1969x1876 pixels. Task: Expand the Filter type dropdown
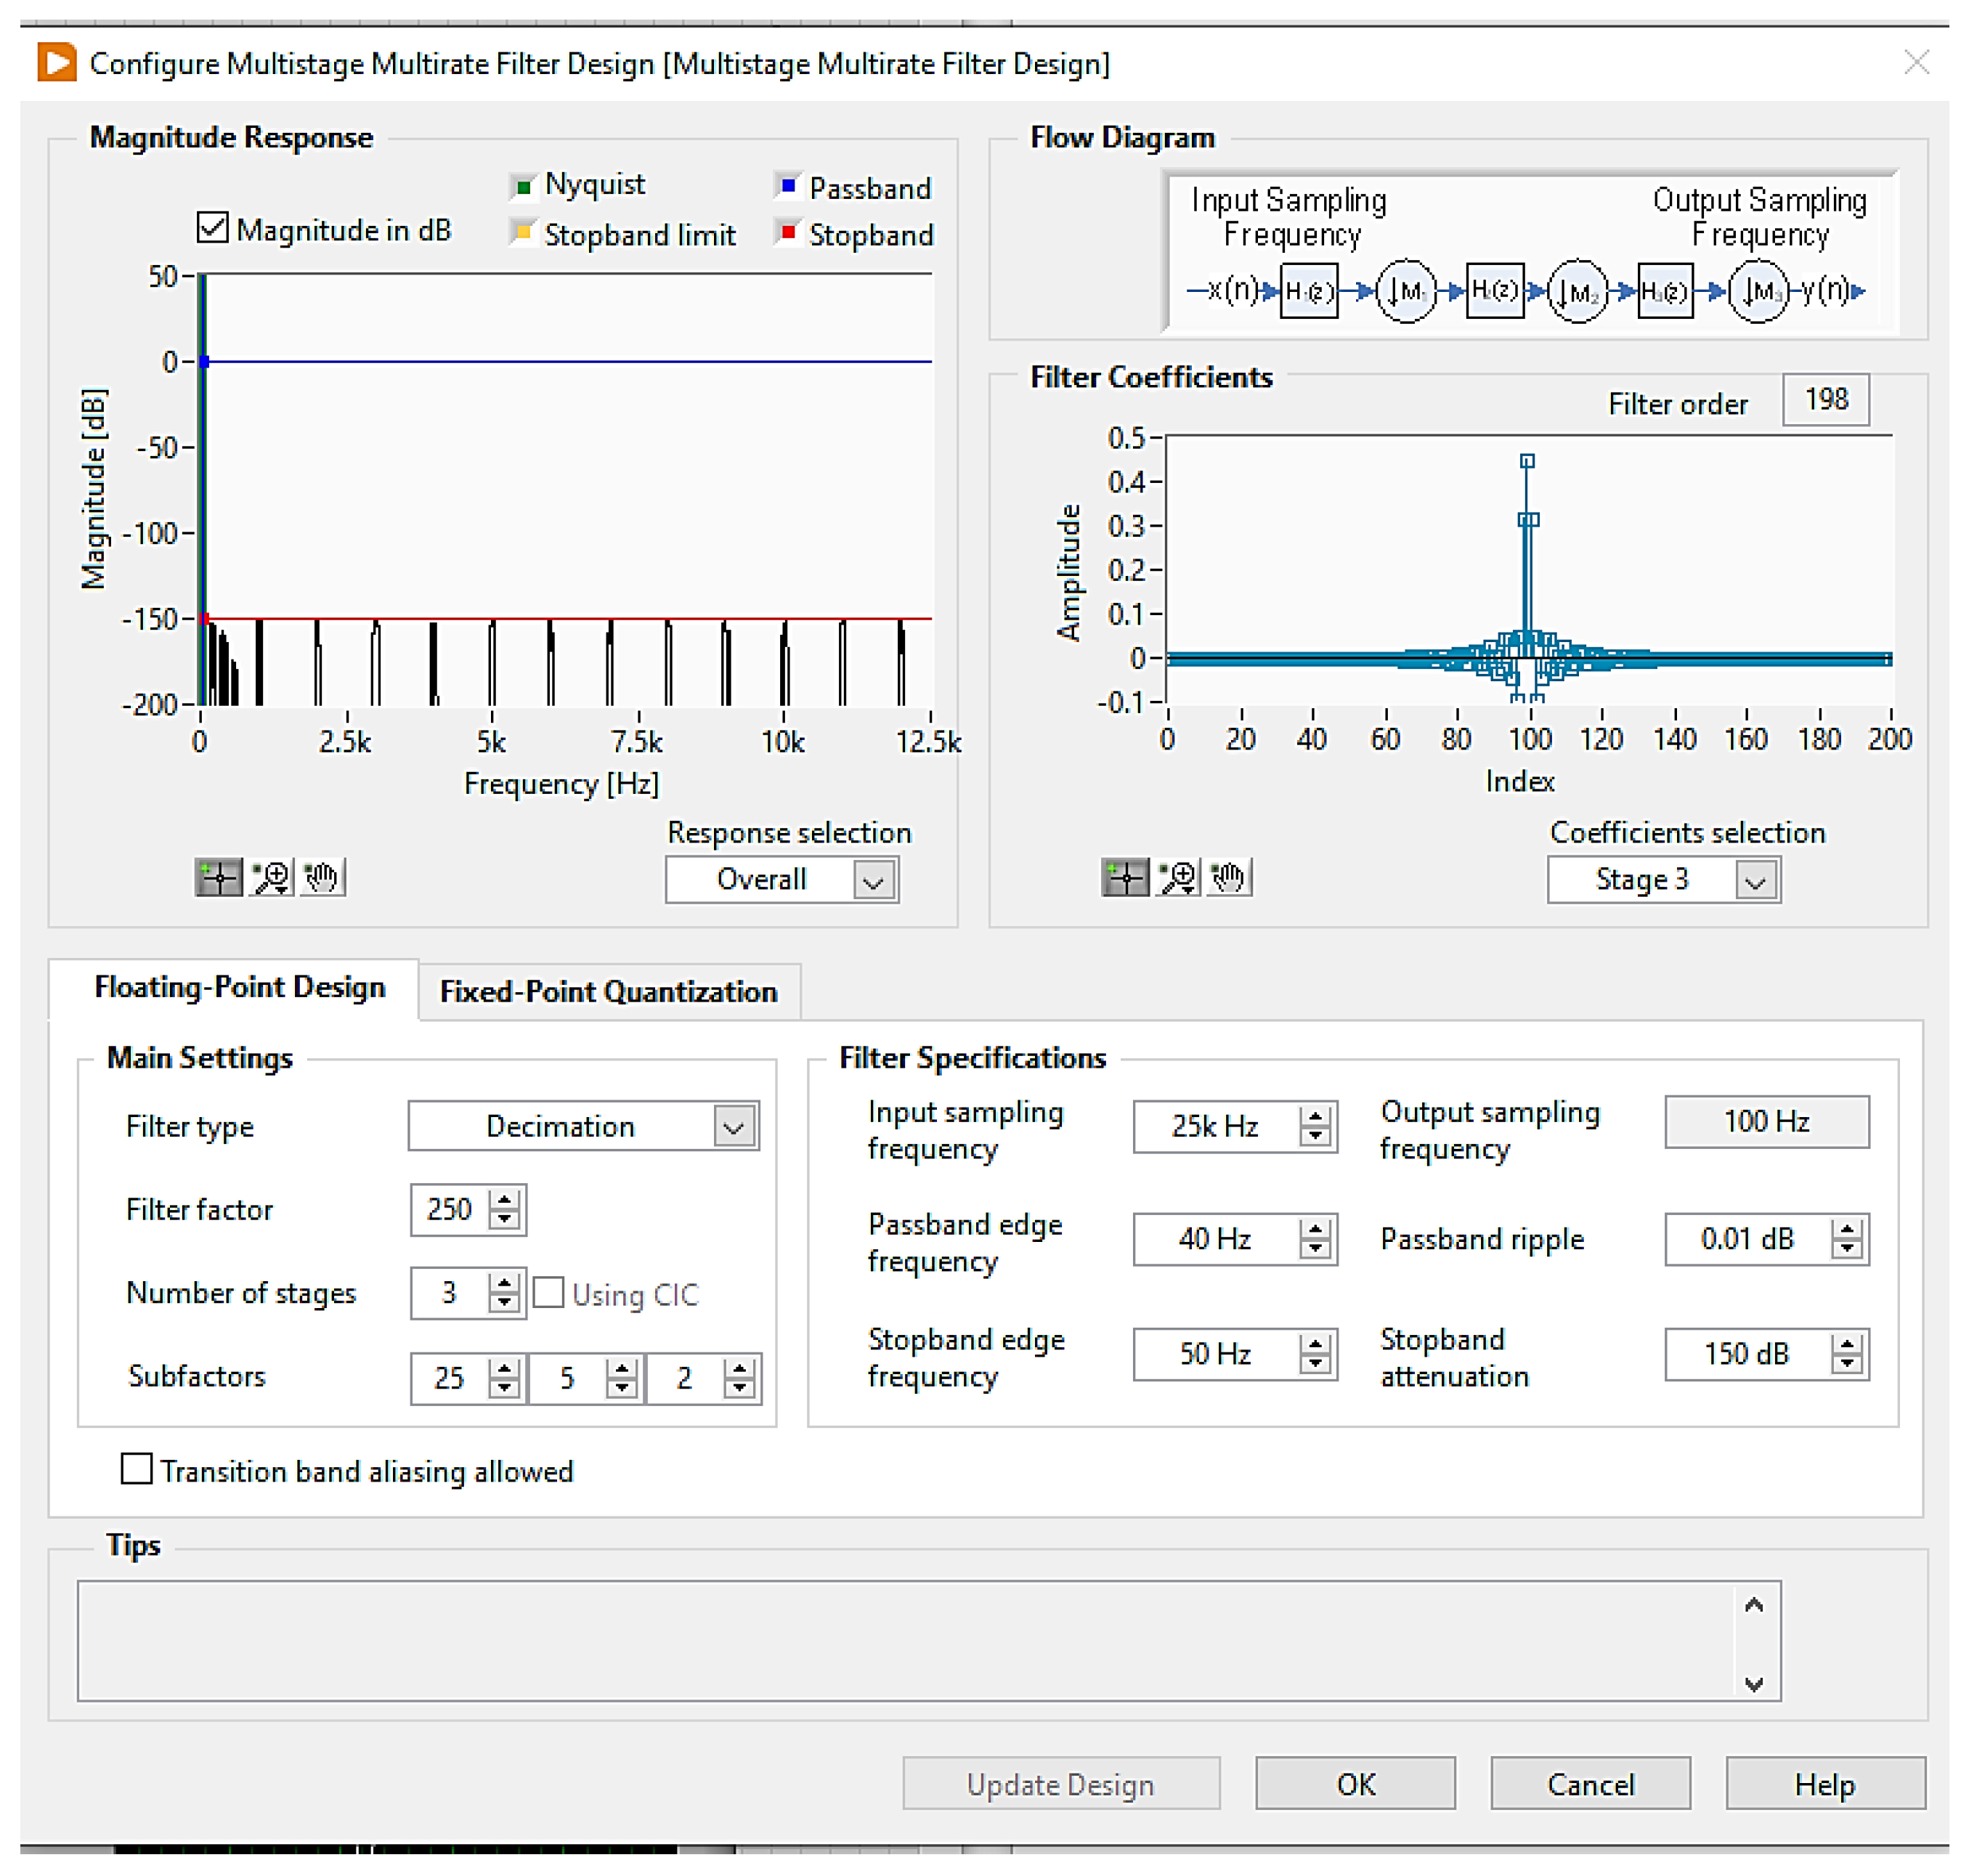[x=733, y=1127]
